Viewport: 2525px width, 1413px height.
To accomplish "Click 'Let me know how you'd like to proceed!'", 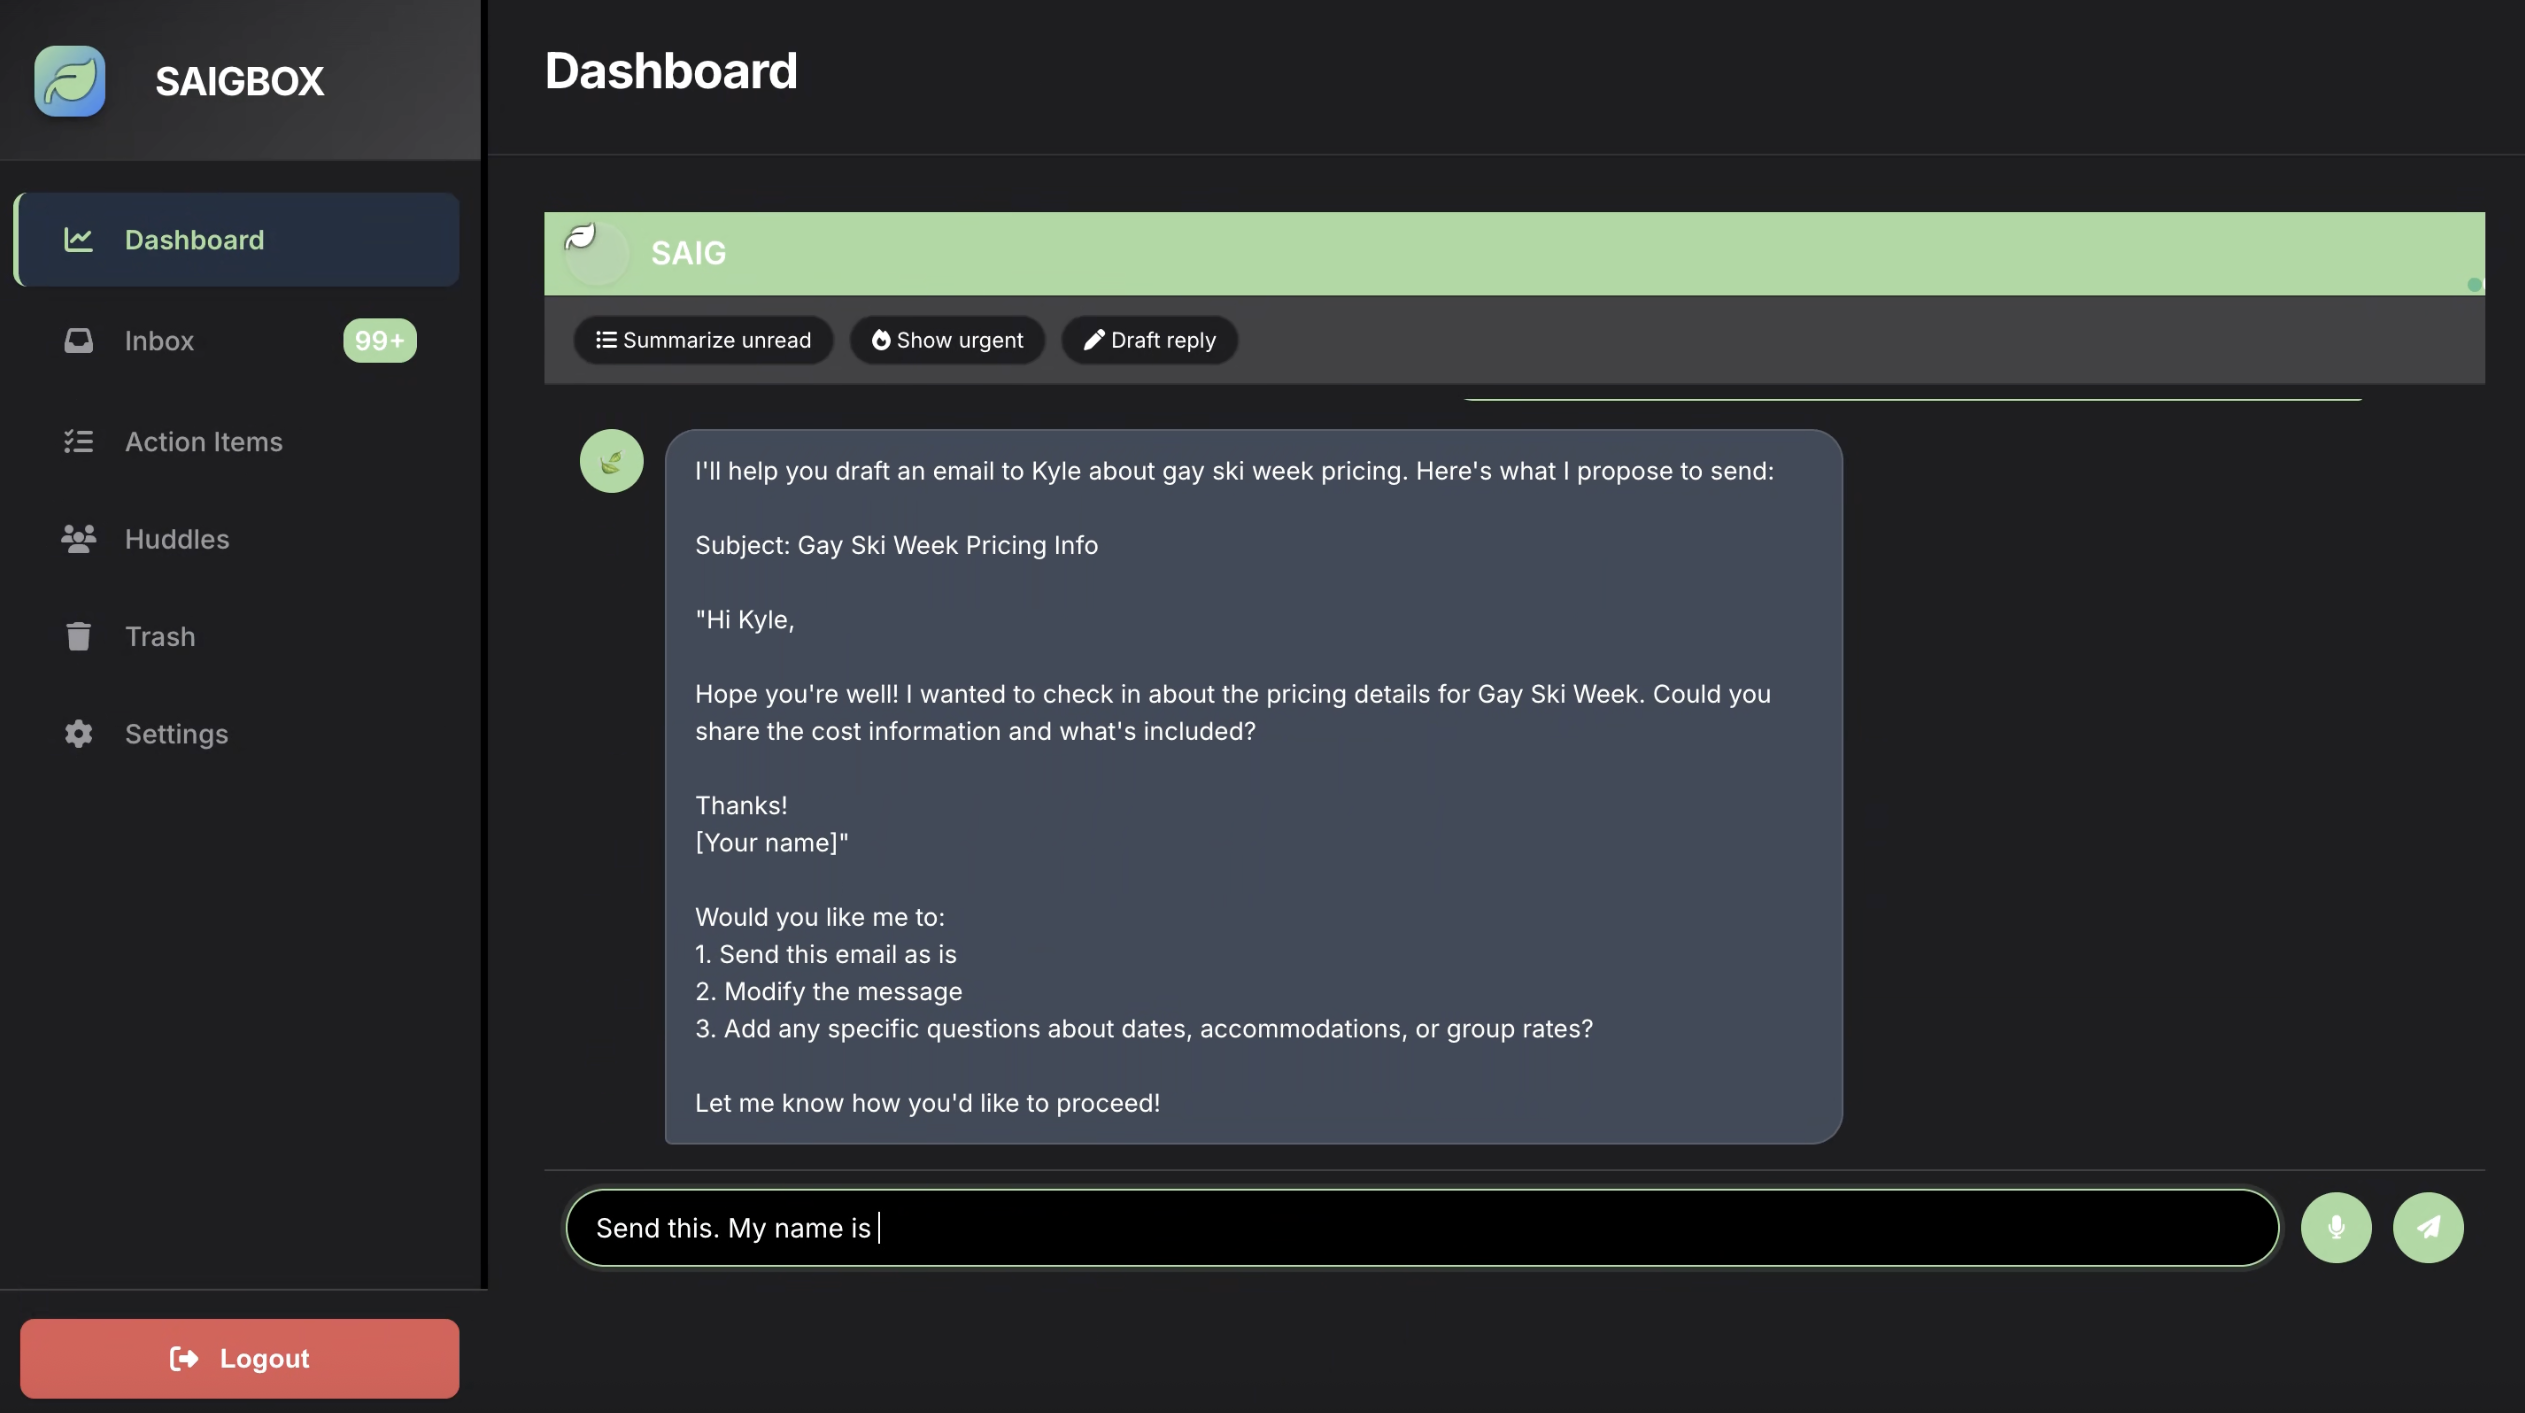I will 927,1103.
